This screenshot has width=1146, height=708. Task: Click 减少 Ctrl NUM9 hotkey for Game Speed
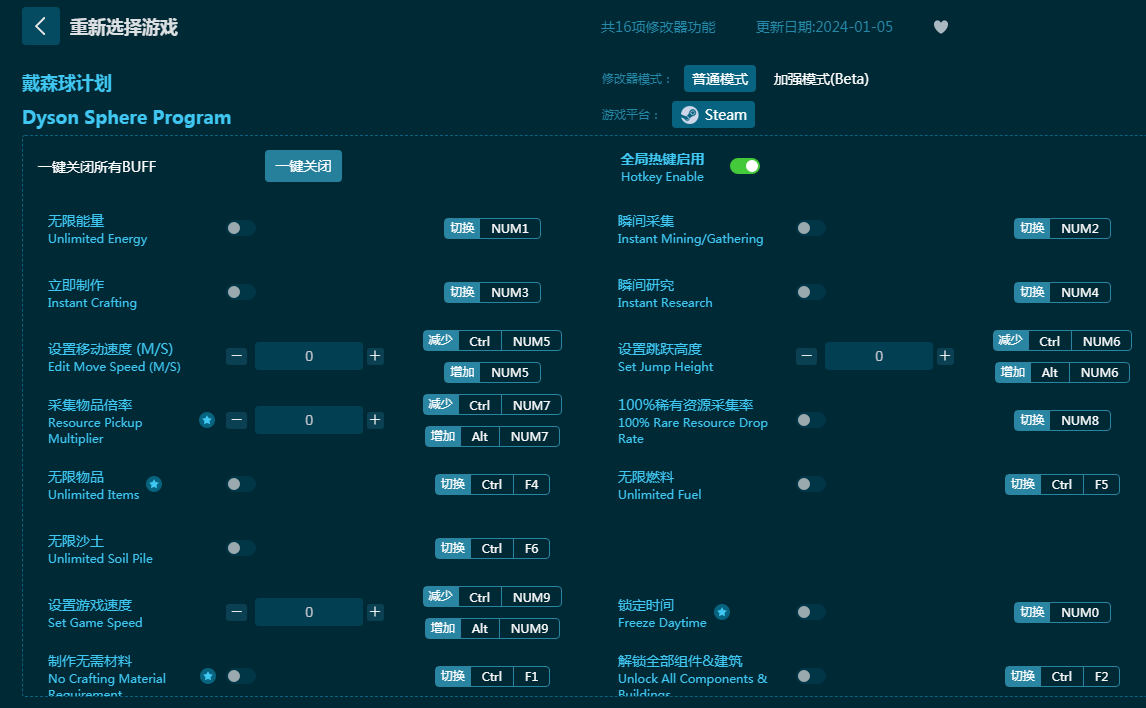point(492,597)
